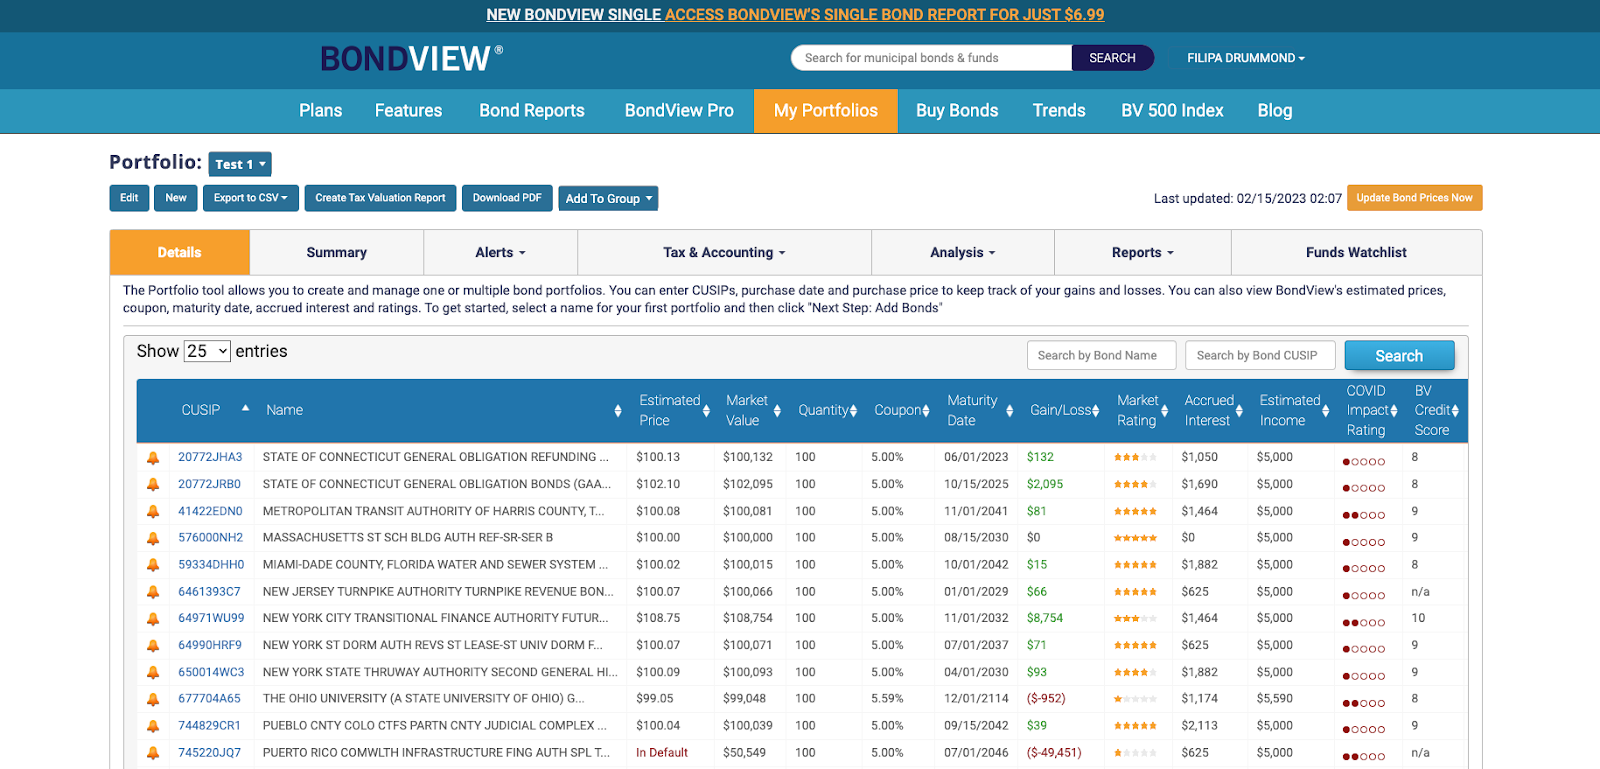Click the alert bell for CUSIP 745220JQ7
Viewport: 1600px width, 769px height.
[x=153, y=754]
